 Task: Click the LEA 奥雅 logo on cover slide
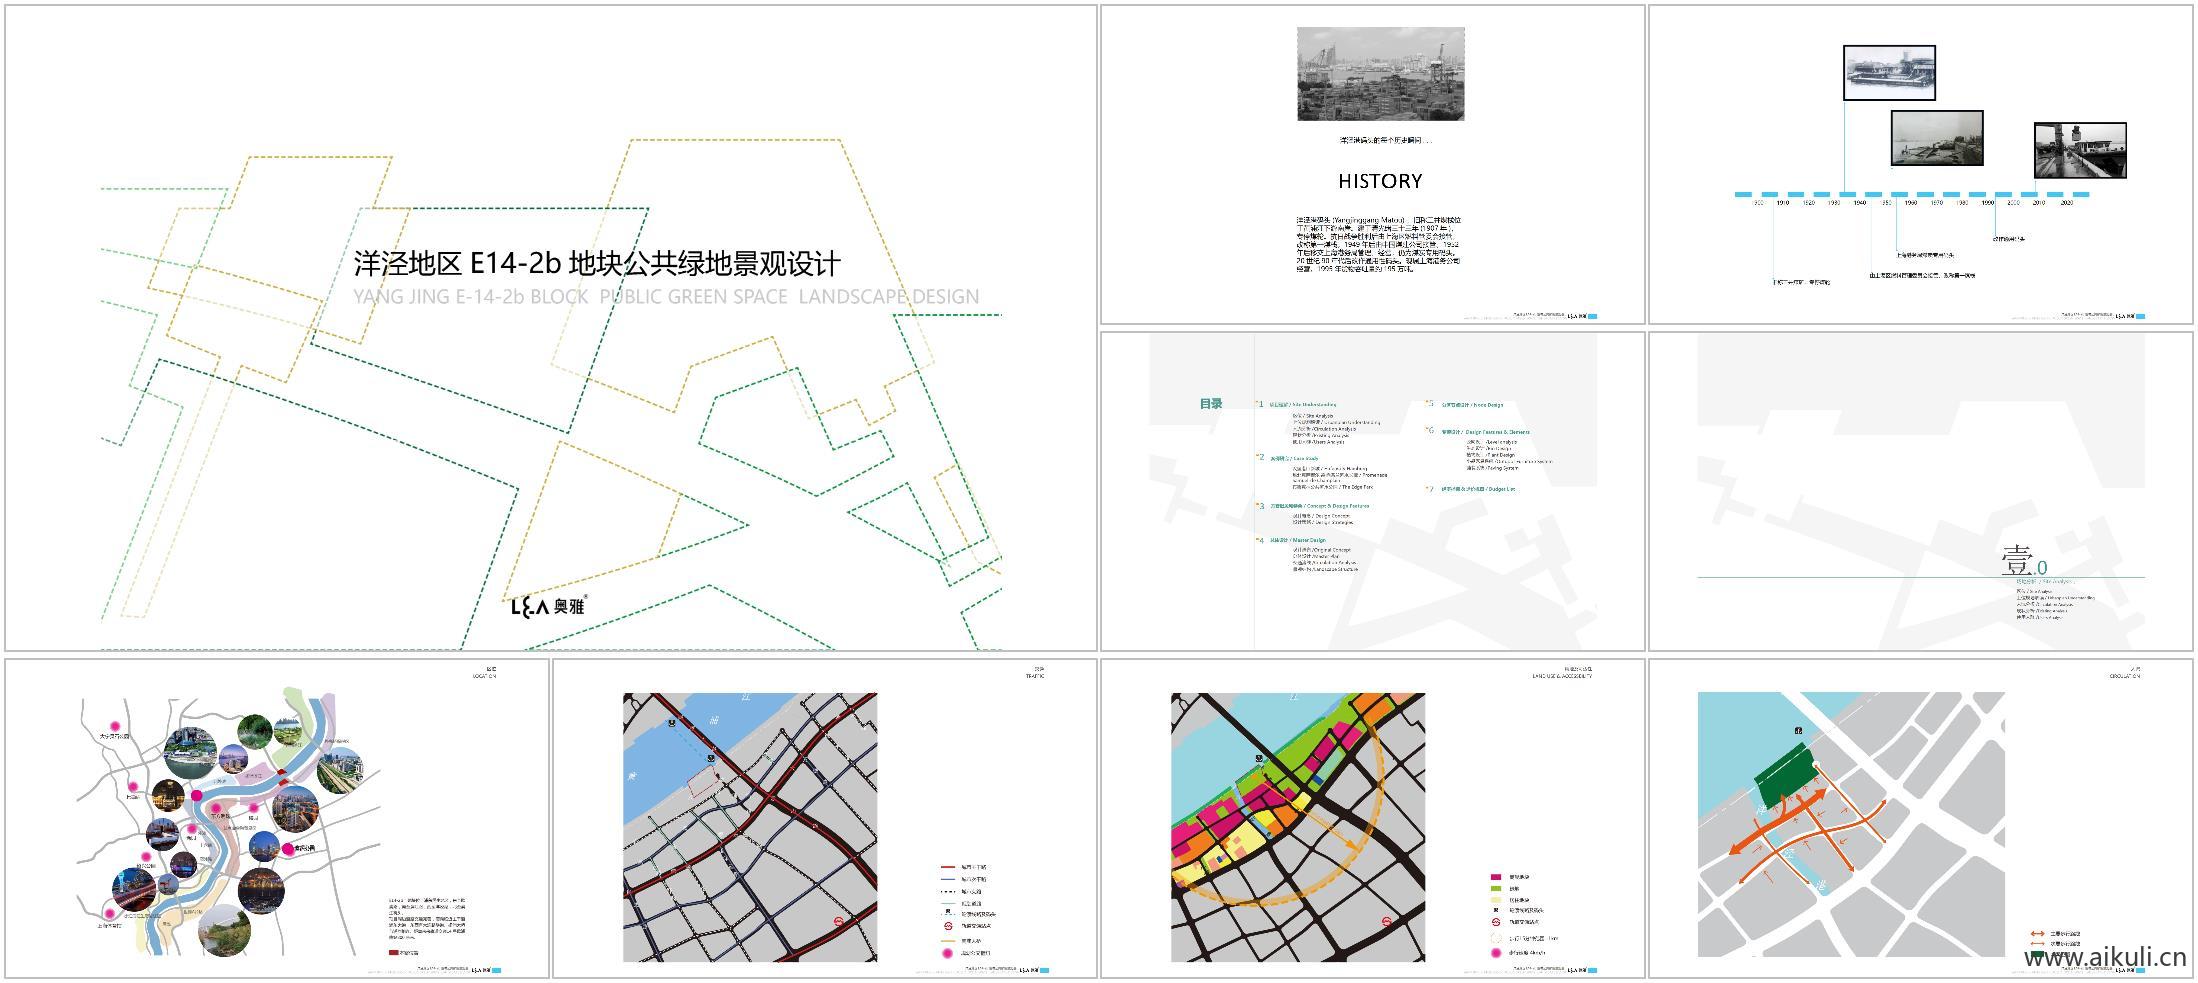click(x=549, y=606)
